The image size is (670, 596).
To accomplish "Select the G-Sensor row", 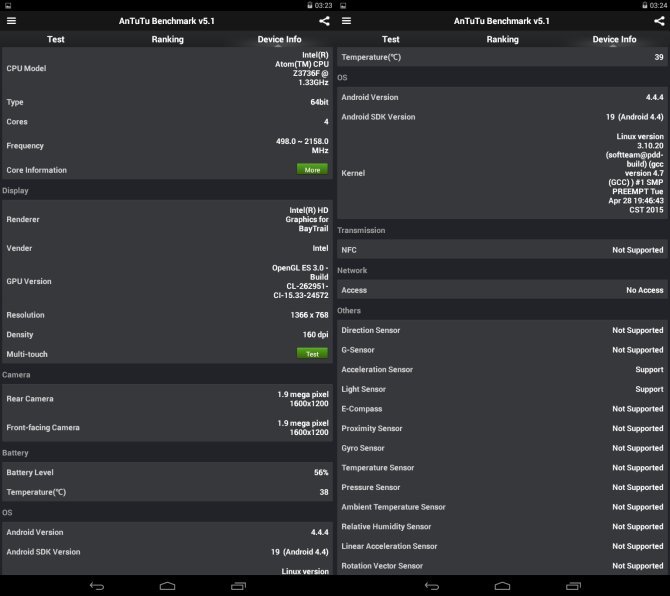I will coord(502,350).
